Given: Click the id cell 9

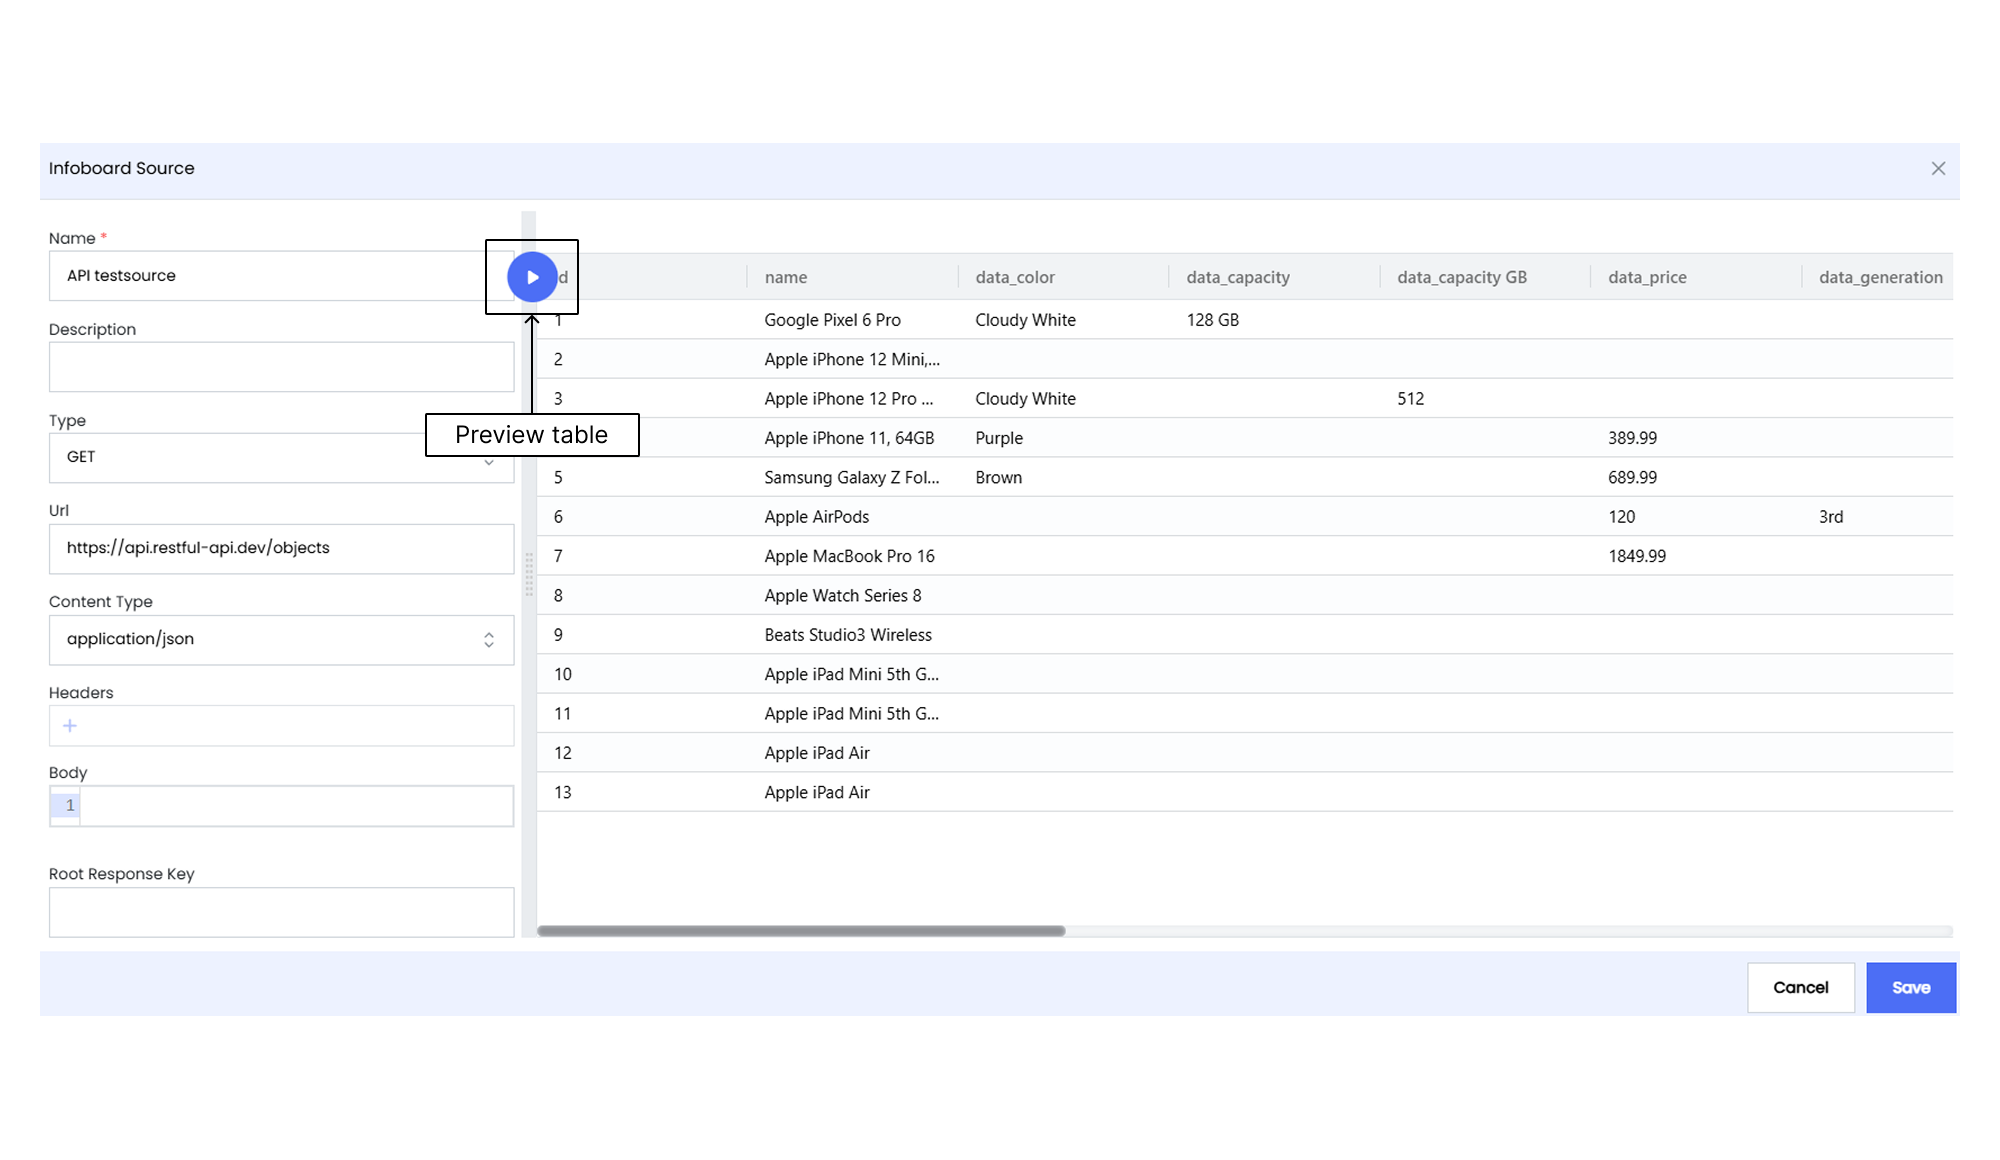Looking at the screenshot, I should coord(642,635).
